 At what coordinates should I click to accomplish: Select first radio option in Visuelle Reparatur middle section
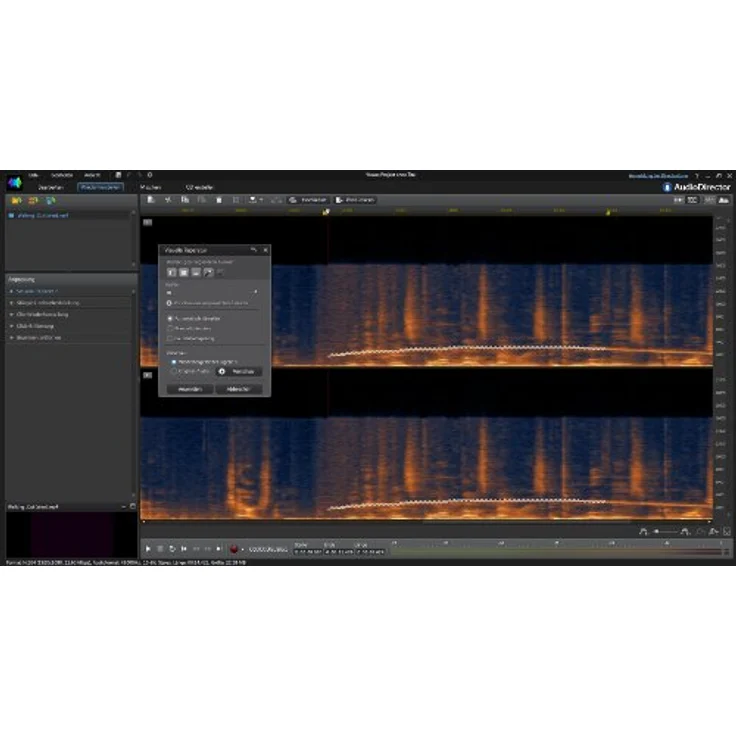pyautogui.click(x=170, y=318)
